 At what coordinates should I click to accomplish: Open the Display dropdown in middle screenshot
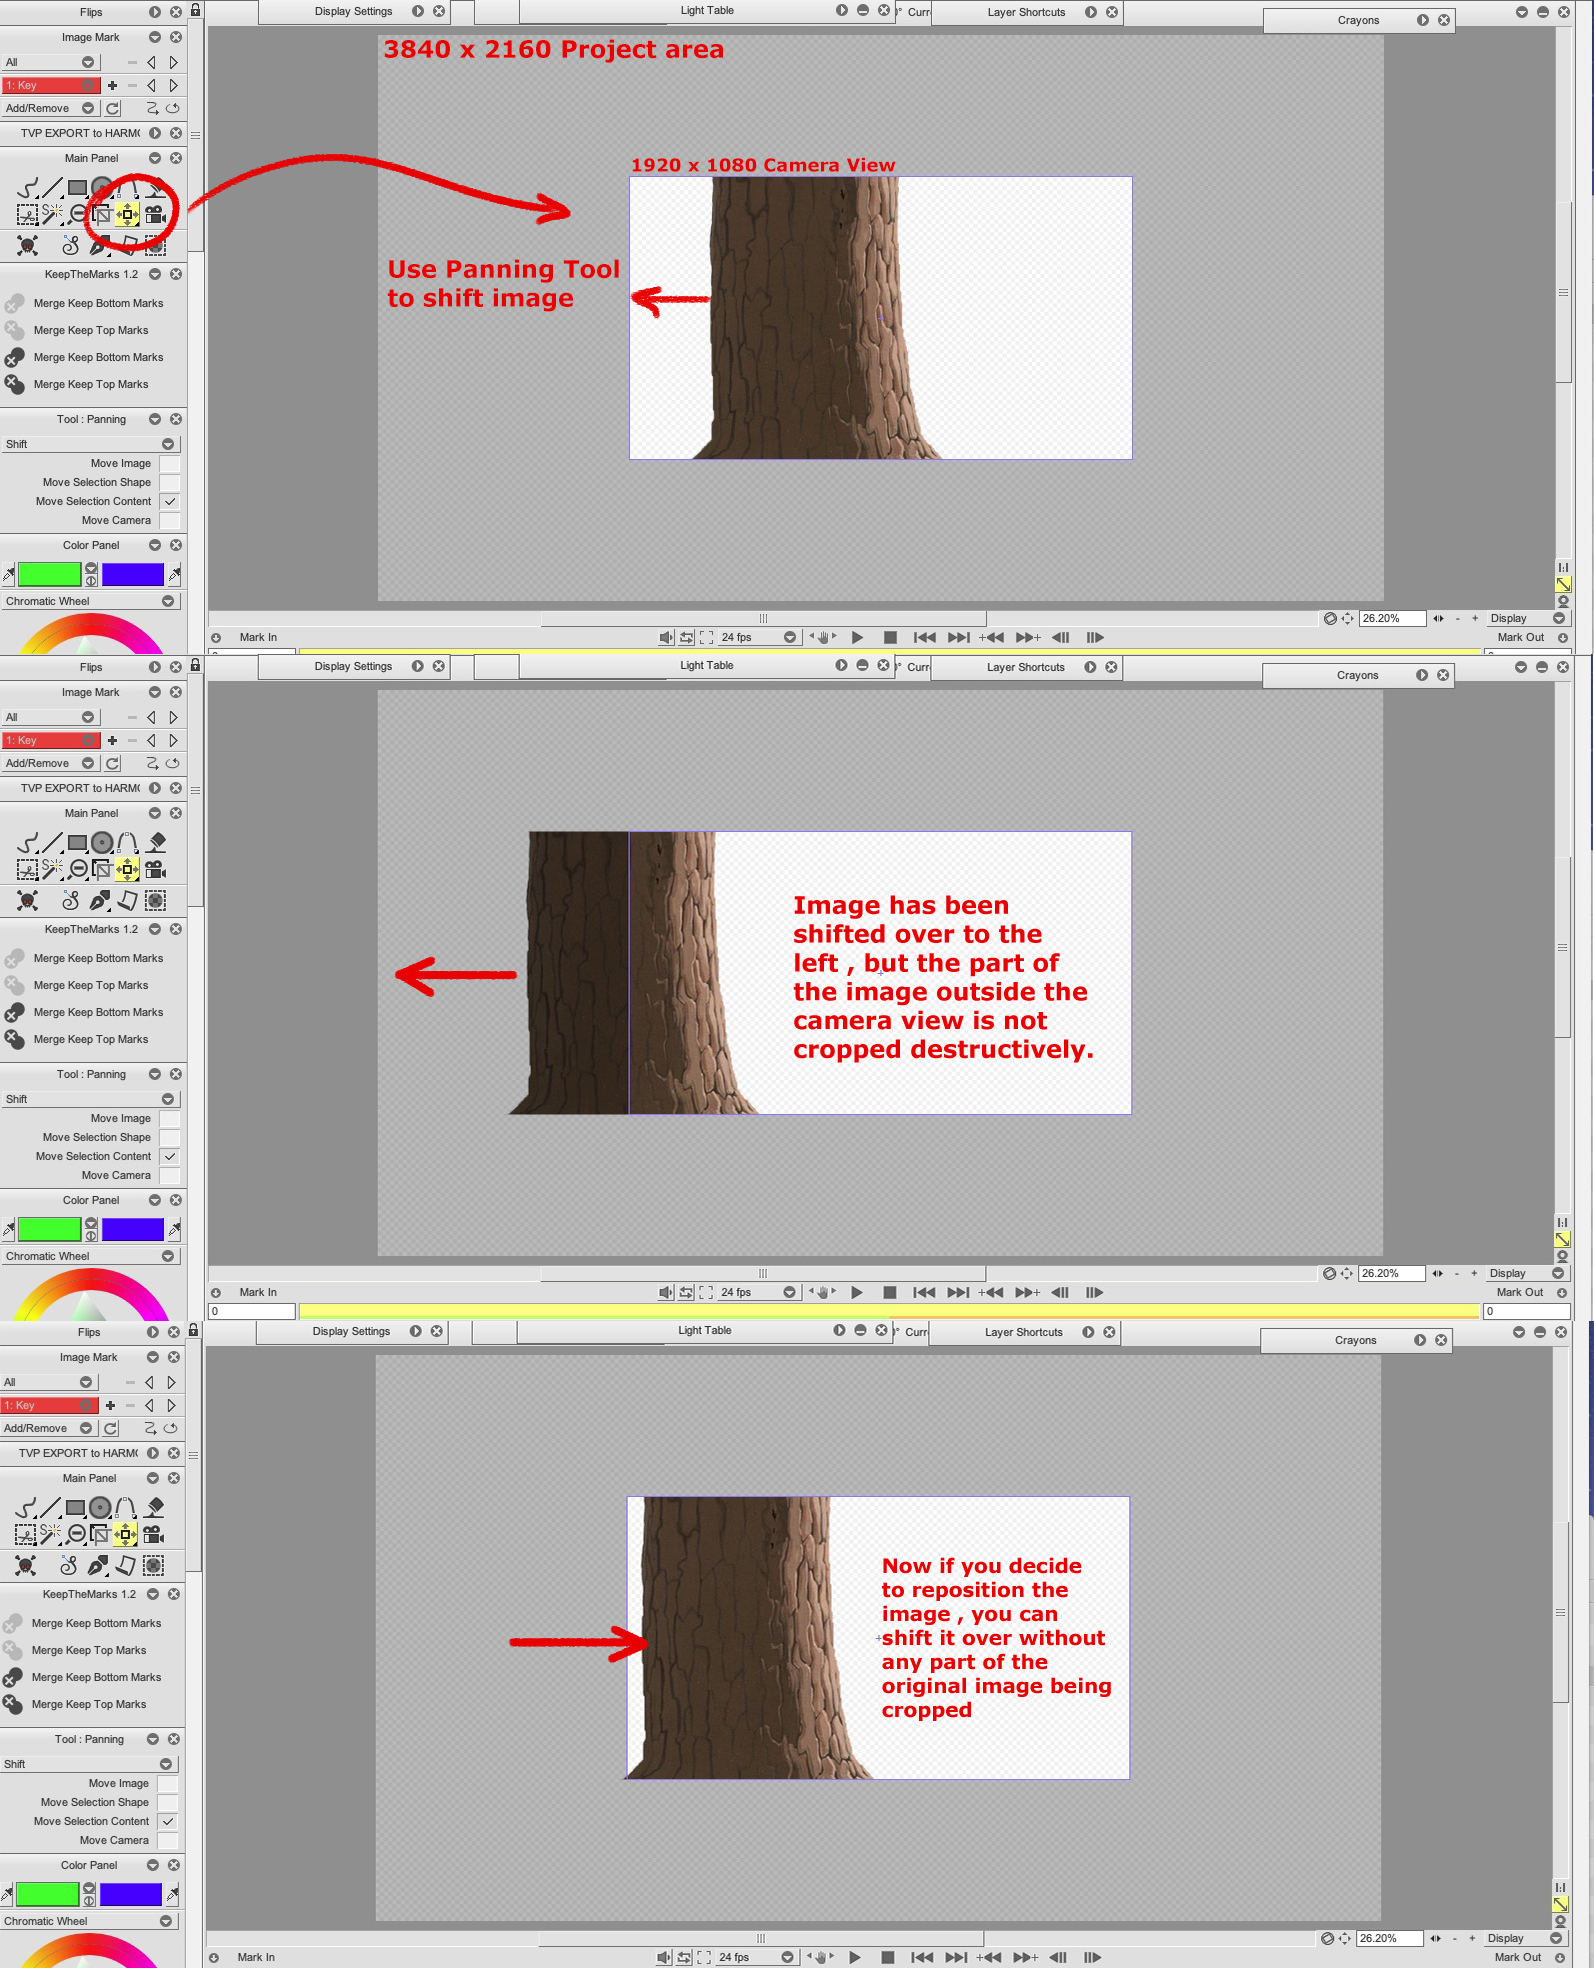tap(1526, 1273)
